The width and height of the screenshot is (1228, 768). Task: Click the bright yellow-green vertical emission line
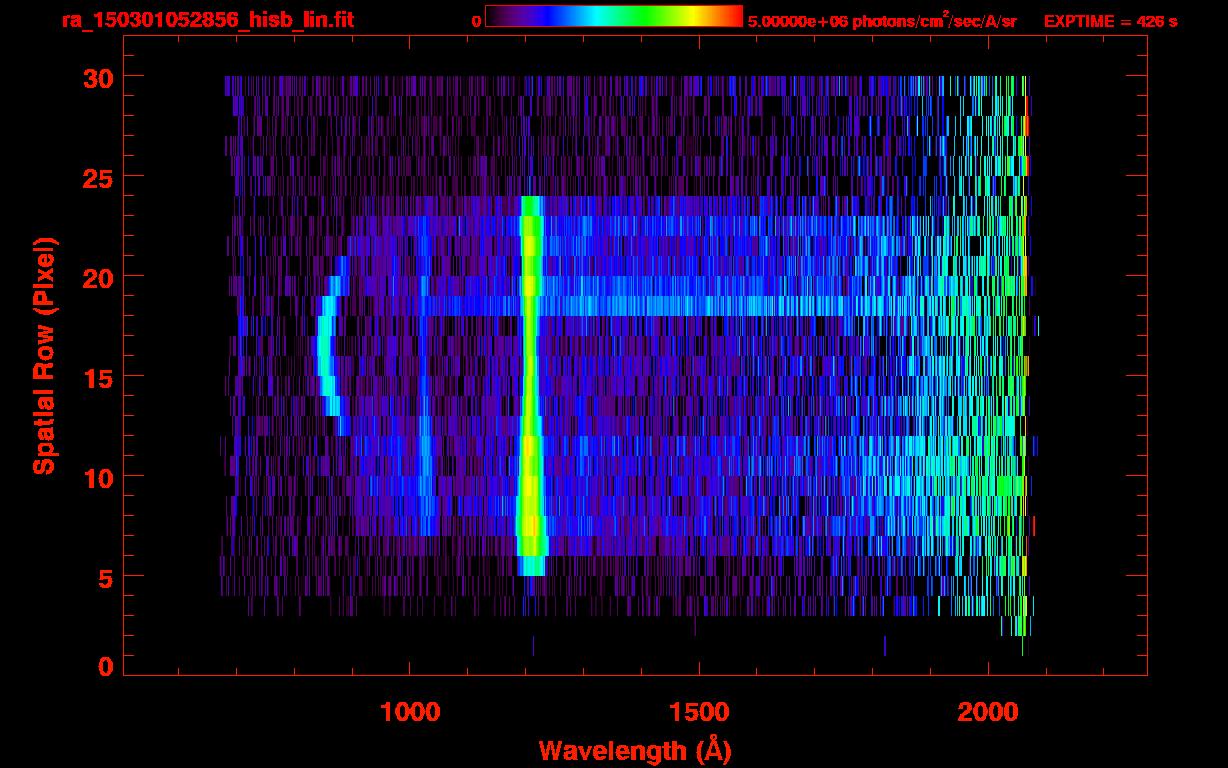(530, 385)
